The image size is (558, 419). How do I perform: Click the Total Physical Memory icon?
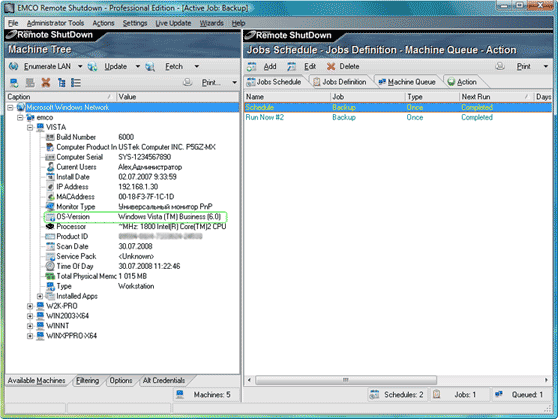click(50, 276)
